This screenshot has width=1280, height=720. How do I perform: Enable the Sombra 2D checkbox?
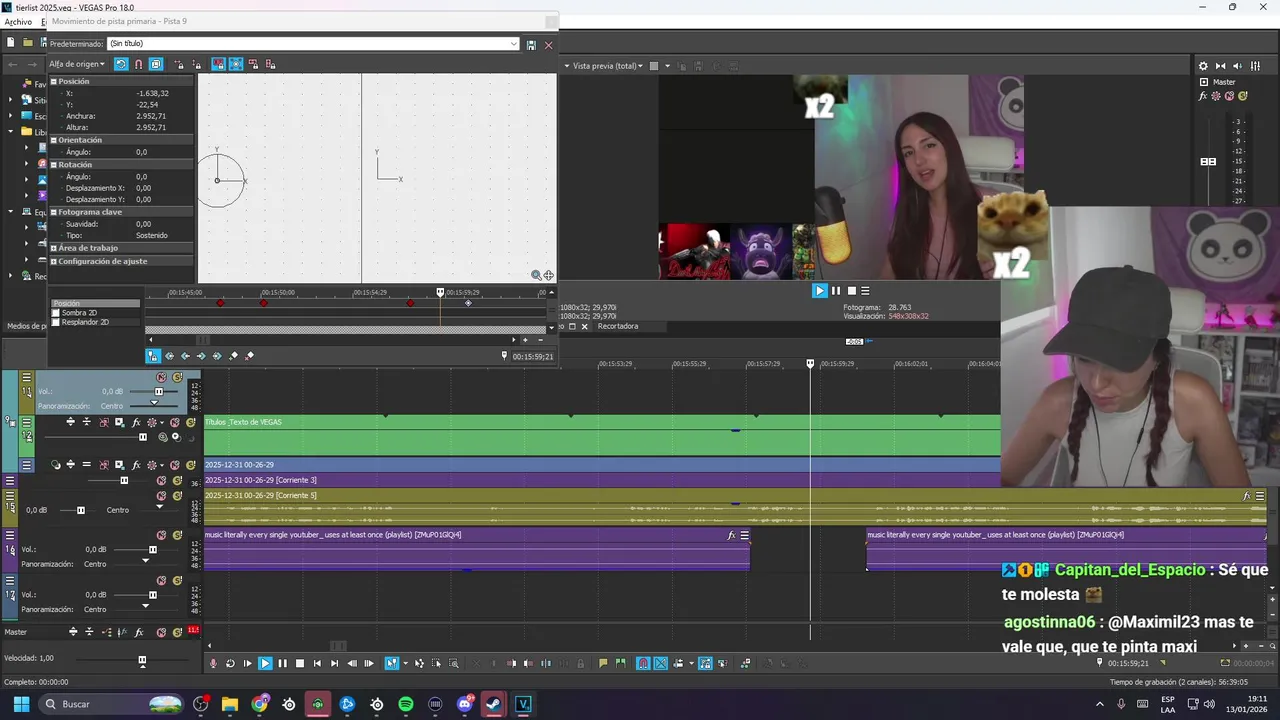[56, 313]
